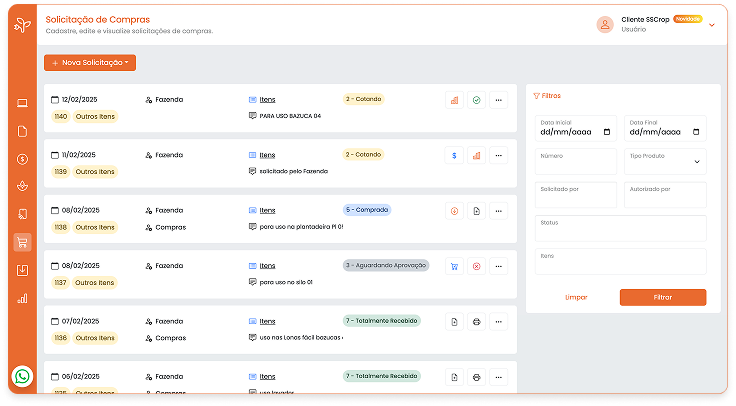Open Itens link on request 1139
The height and width of the screenshot is (406, 736).
267,155
